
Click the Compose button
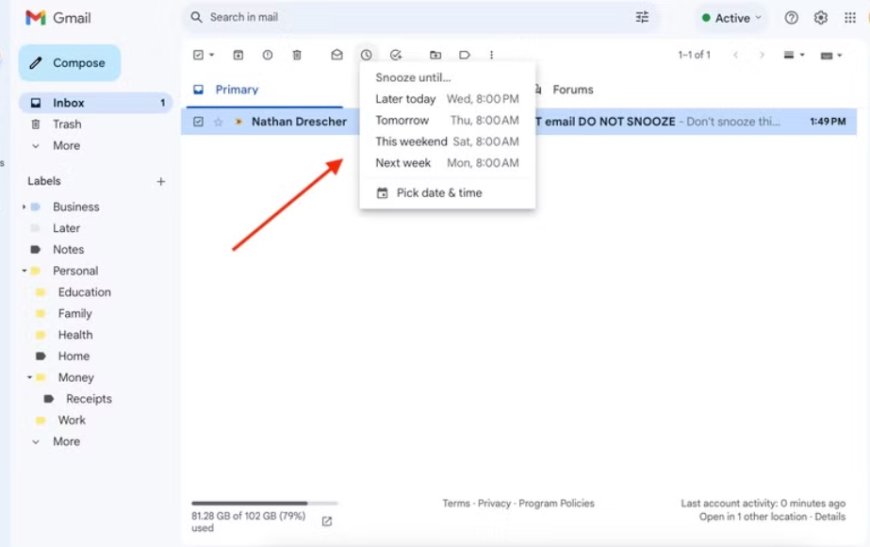pos(69,63)
